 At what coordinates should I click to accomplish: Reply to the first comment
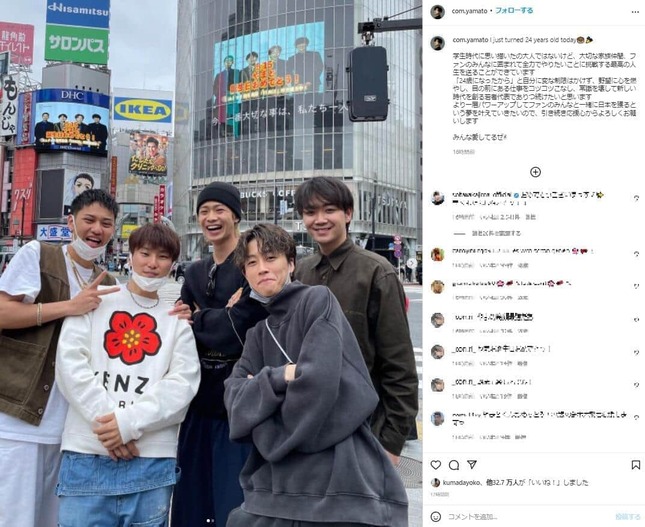pyautogui.click(x=531, y=217)
